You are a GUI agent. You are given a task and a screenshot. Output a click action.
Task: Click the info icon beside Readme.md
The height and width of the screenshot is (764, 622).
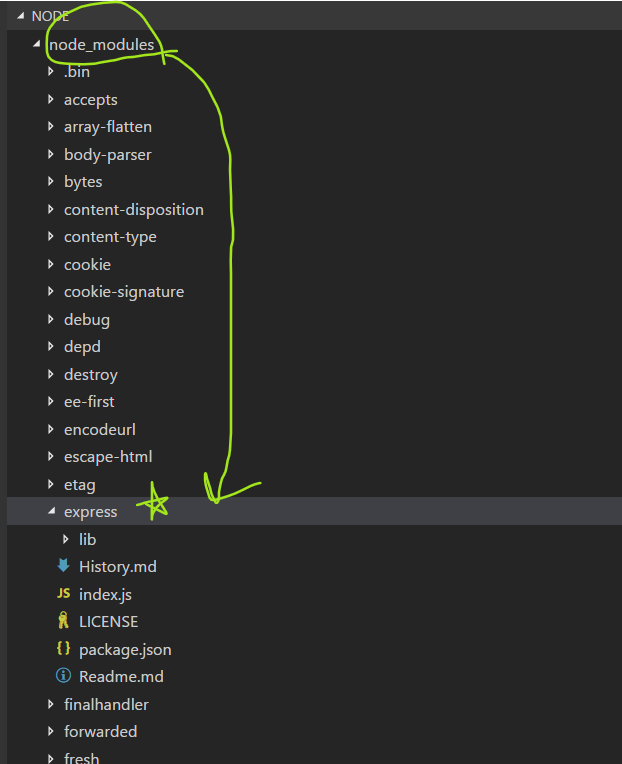coord(63,676)
